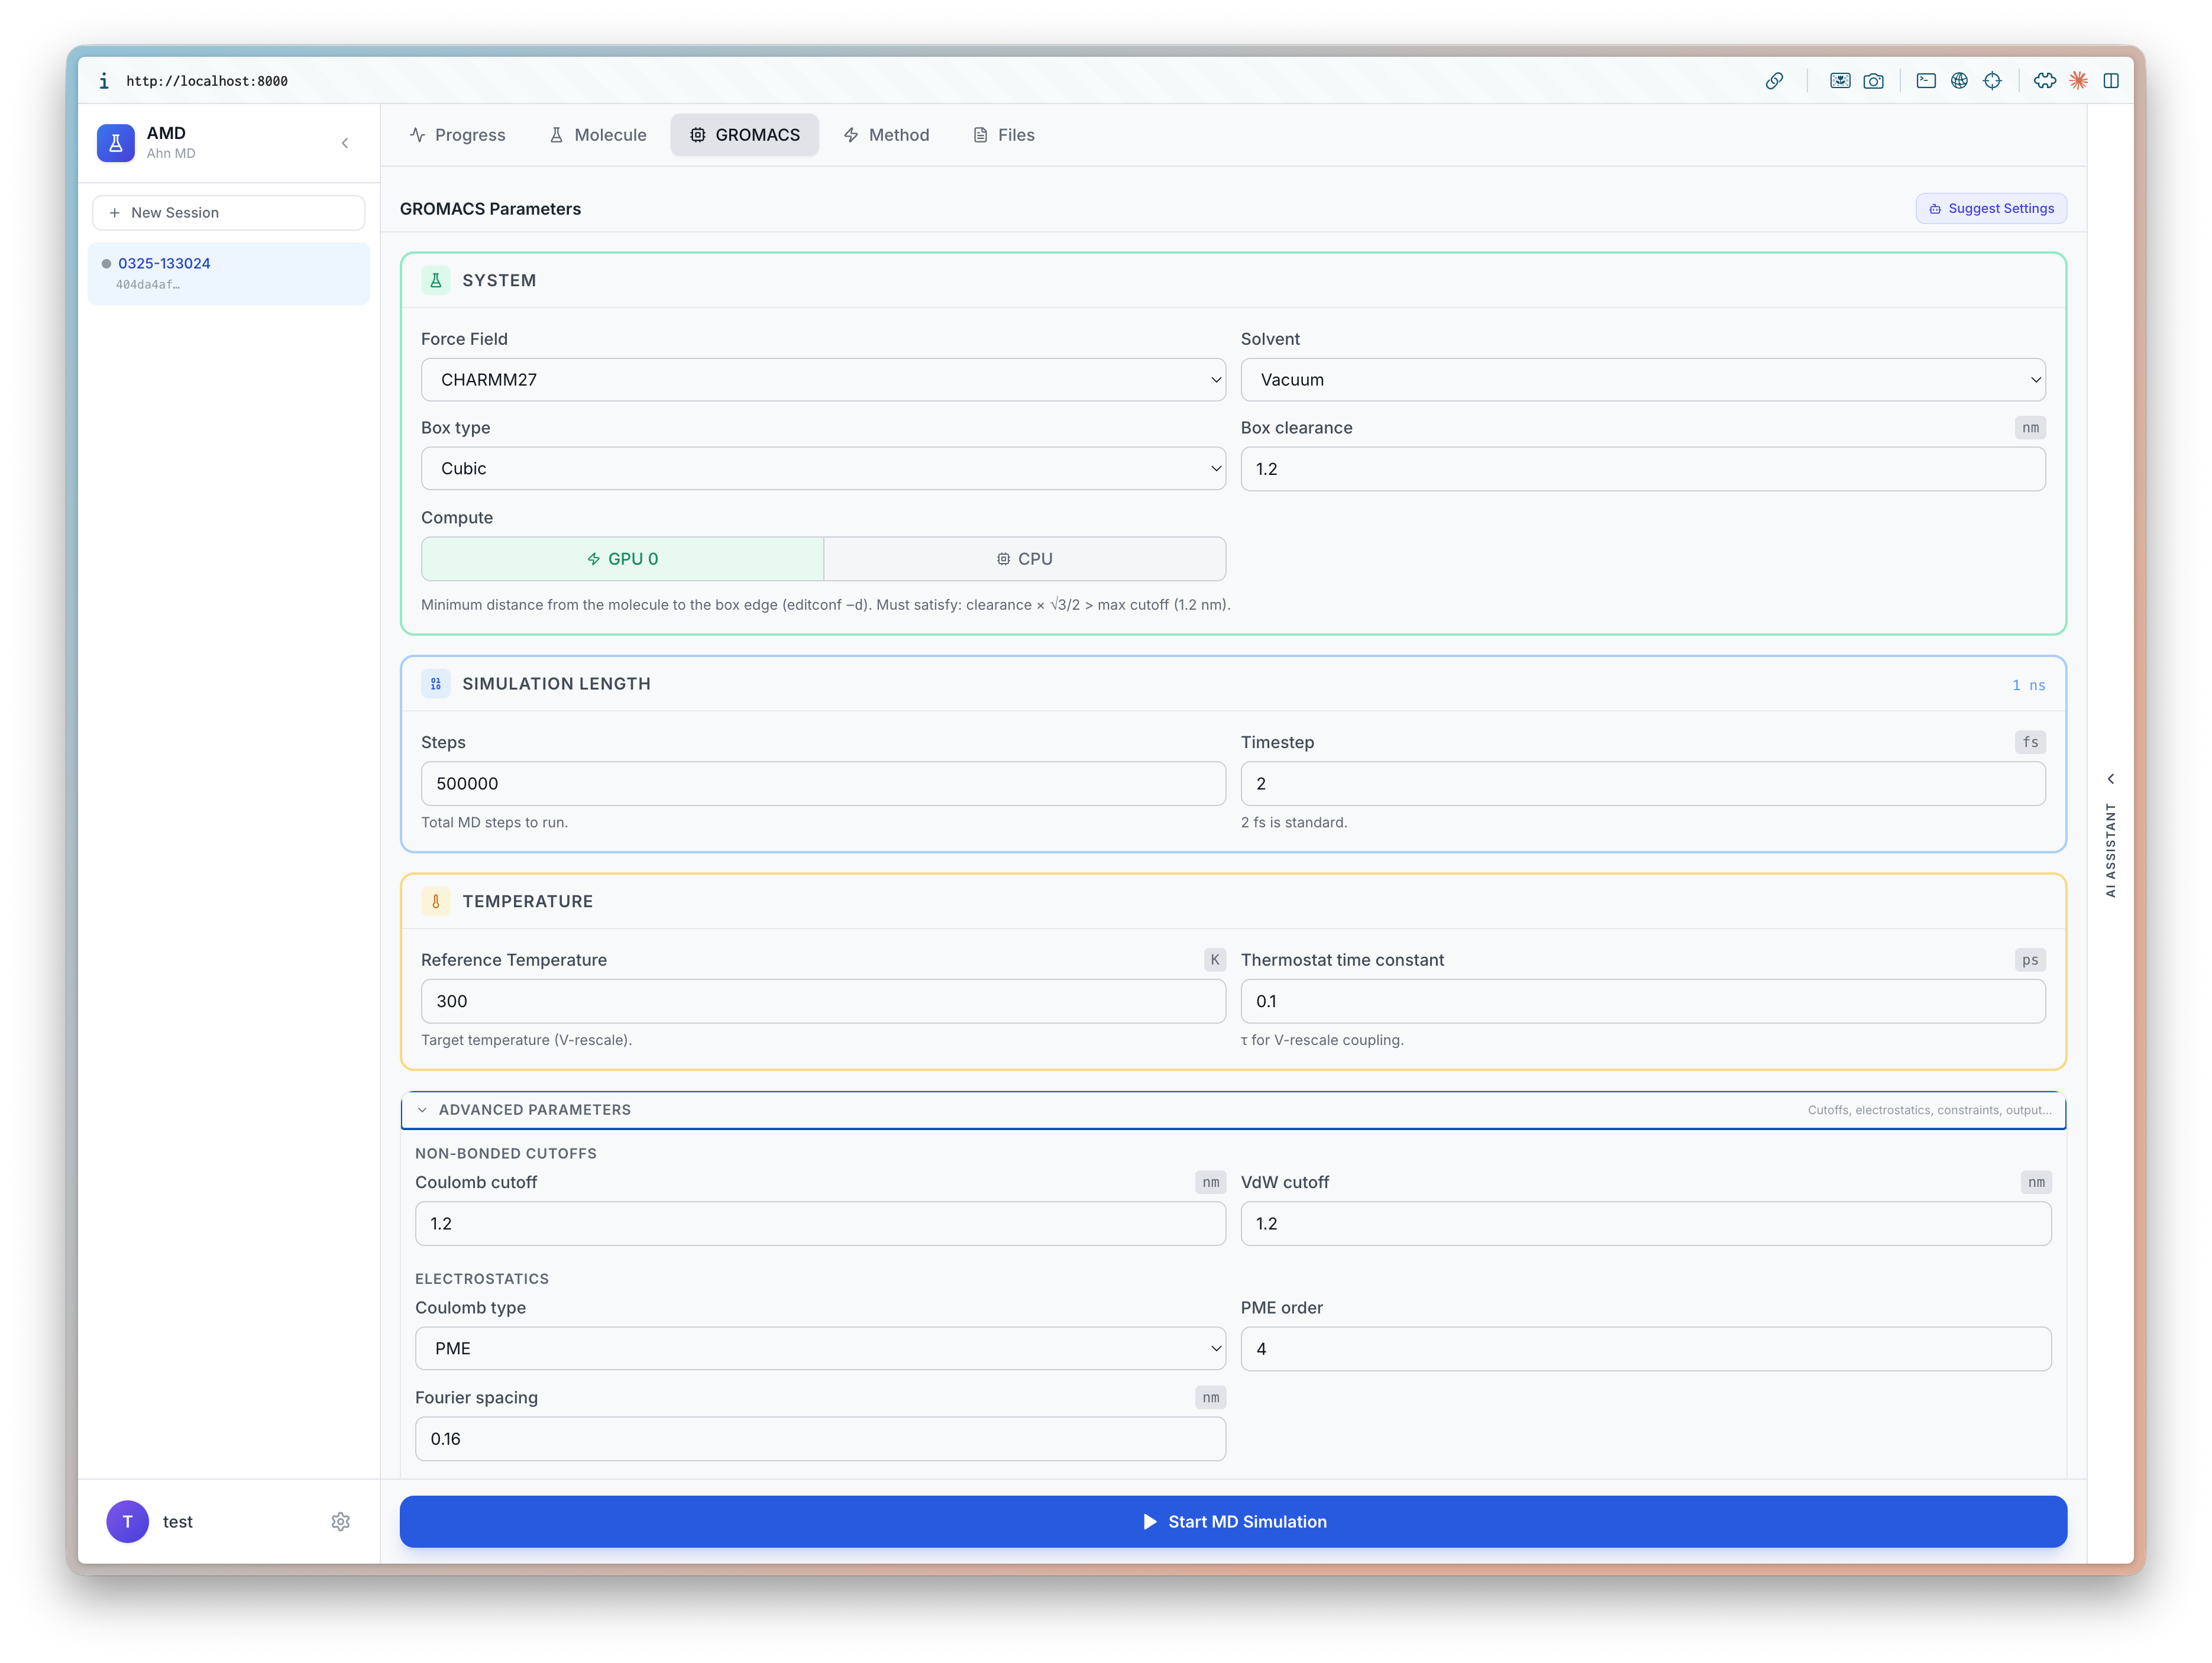
Task: Click the vertical 'AI ASSISTANT' label
Action: (2111, 850)
